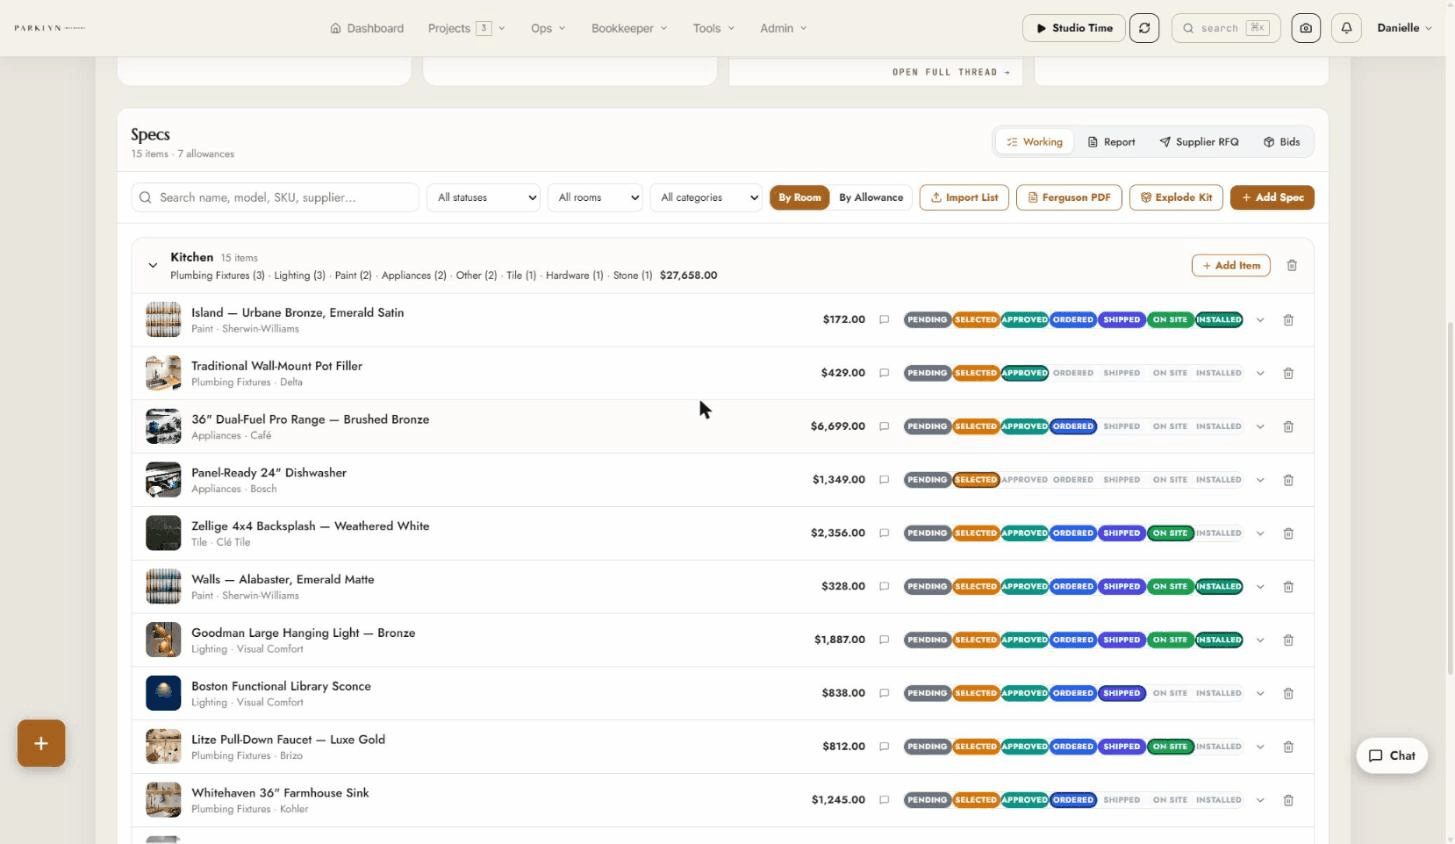1455x844 pixels.
Task: Switch to the Report tab
Action: [x=1111, y=142]
